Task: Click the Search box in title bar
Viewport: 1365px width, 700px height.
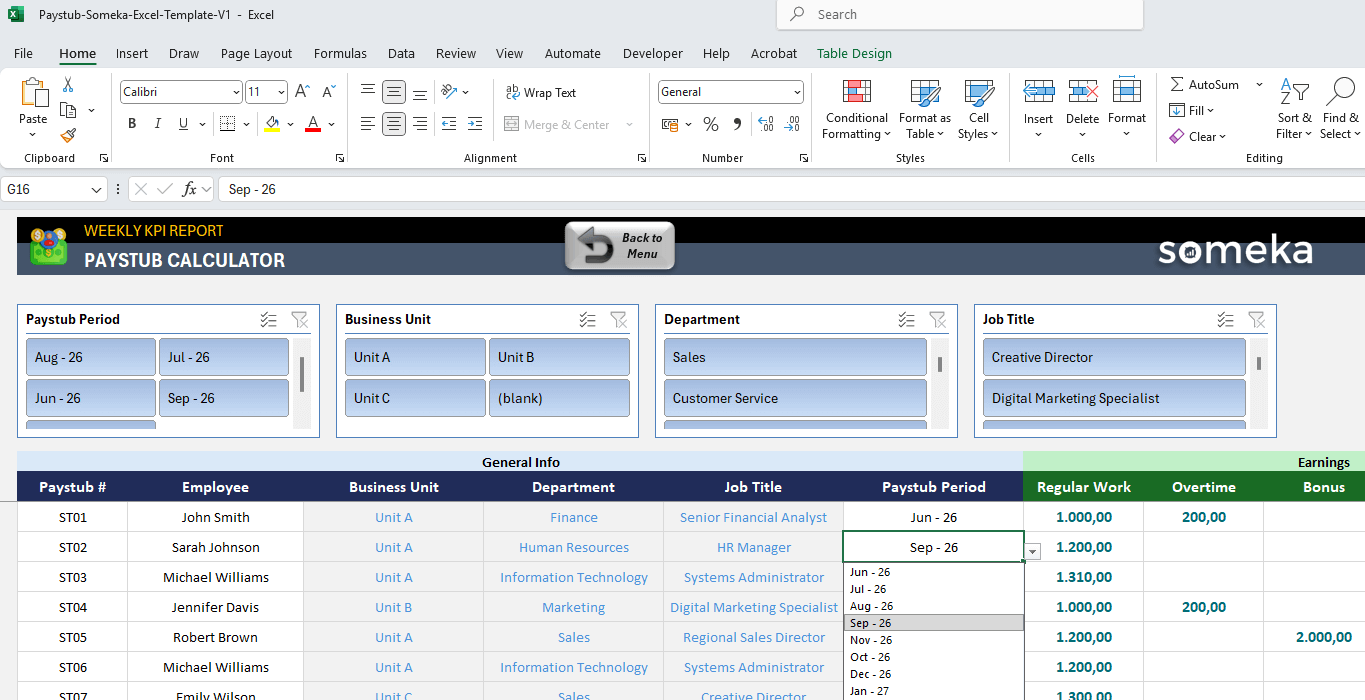Action: 960,15
